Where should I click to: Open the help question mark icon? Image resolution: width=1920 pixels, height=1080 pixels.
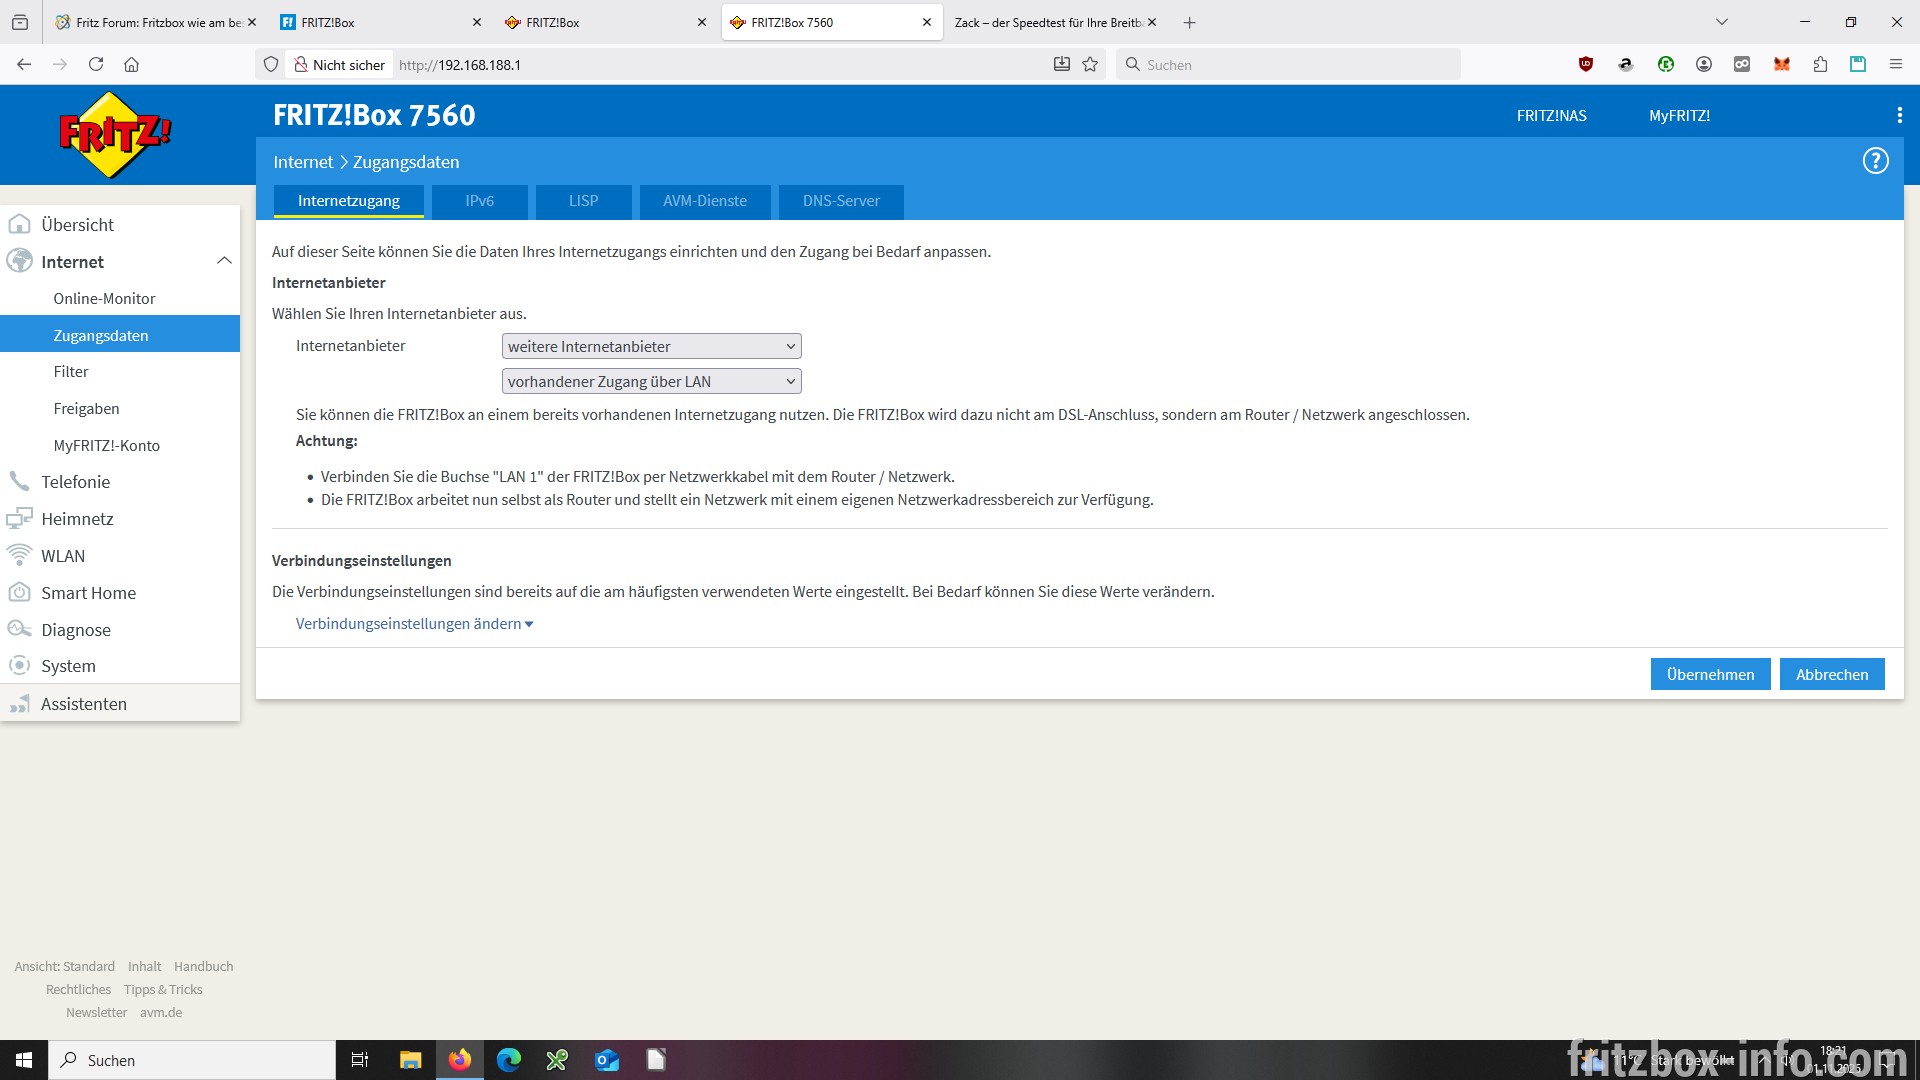(1875, 161)
